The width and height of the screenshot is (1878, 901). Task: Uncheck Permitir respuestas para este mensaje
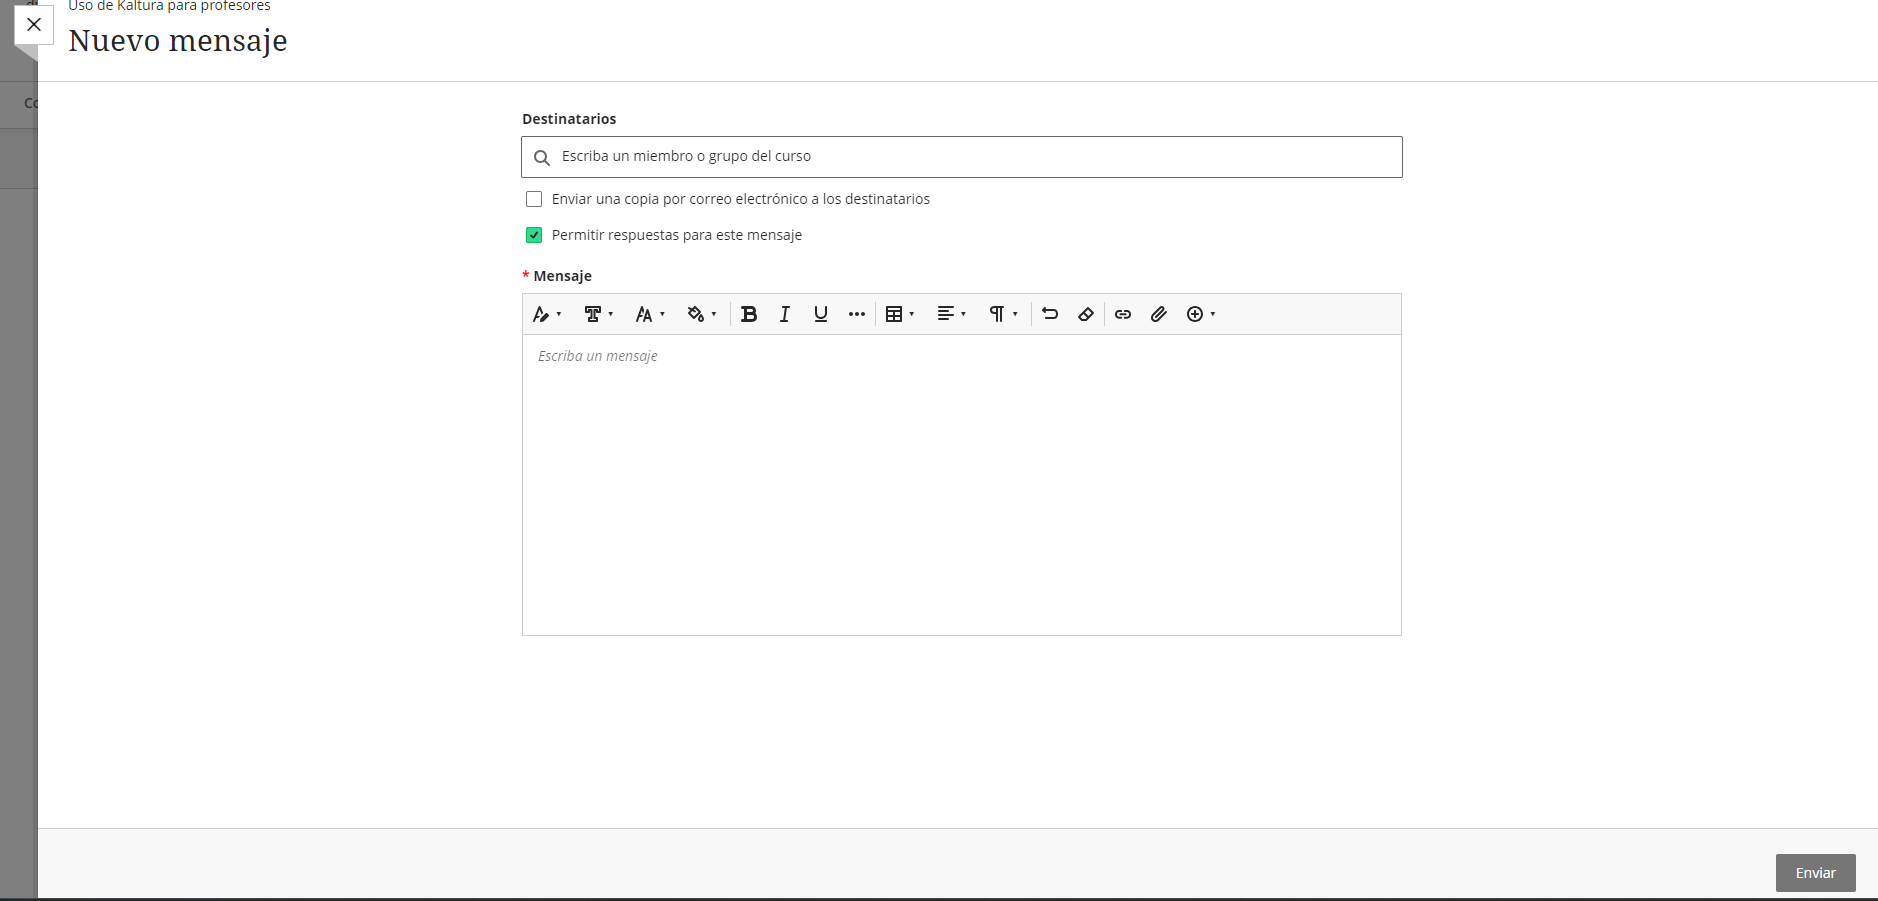pyautogui.click(x=534, y=235)
